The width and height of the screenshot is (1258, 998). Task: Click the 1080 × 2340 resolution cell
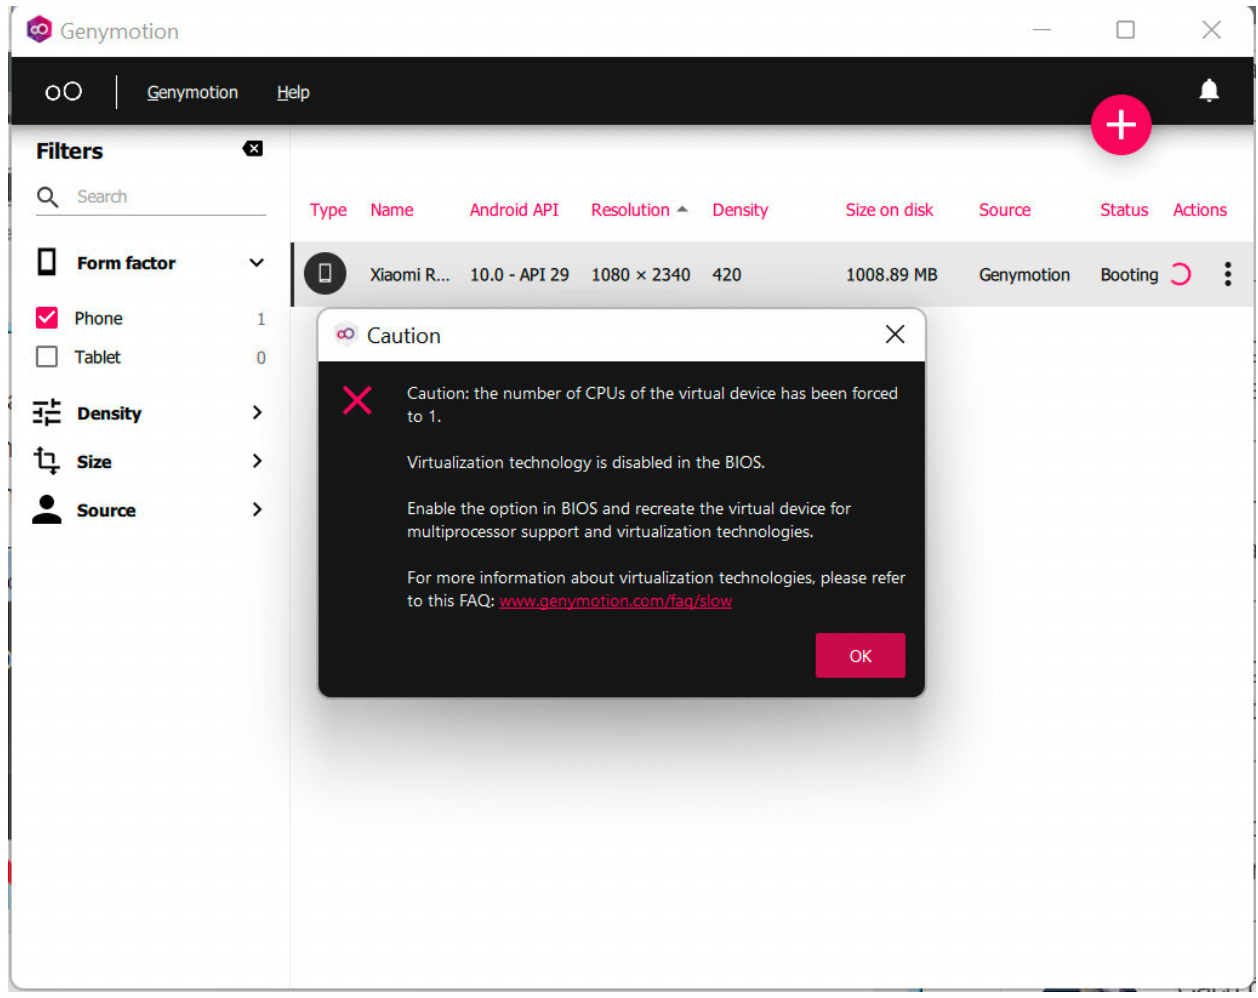[x=641, y=275]
